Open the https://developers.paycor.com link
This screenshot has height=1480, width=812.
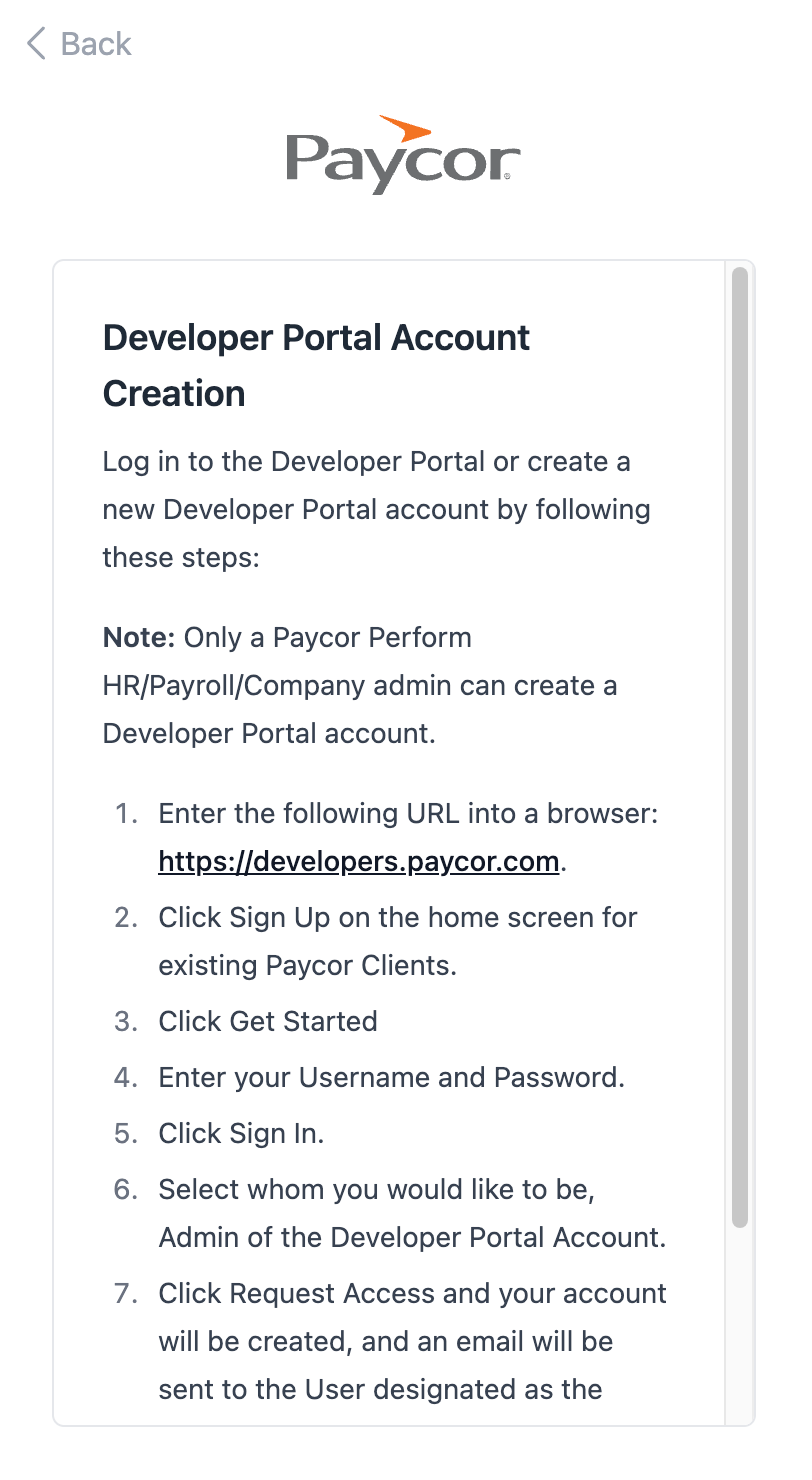(x=358, y=862)
